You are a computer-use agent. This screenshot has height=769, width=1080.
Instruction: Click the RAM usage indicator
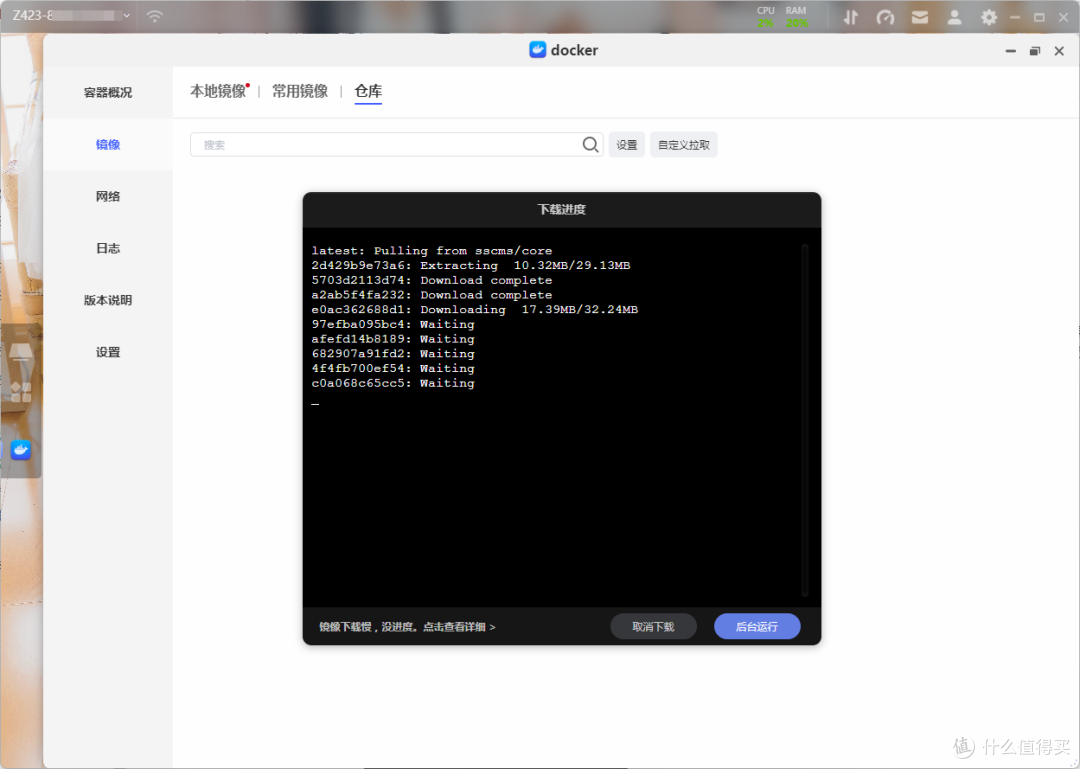pos(796,17)
